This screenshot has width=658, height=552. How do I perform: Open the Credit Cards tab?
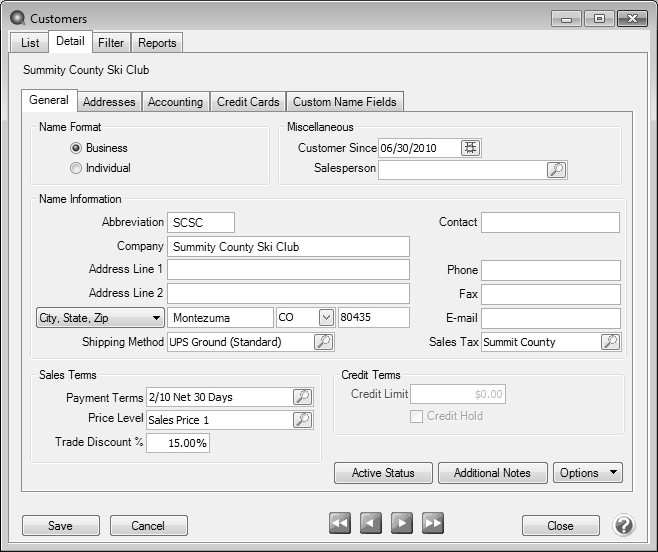[248, 102]
